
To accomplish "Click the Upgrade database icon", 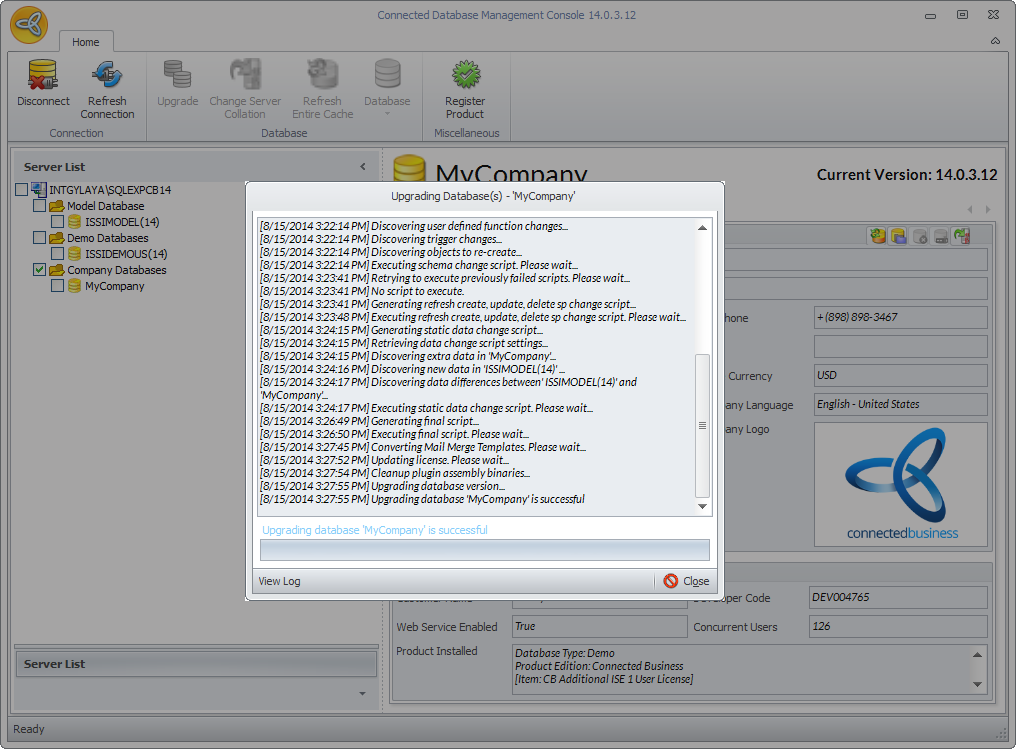I will 177,76.
